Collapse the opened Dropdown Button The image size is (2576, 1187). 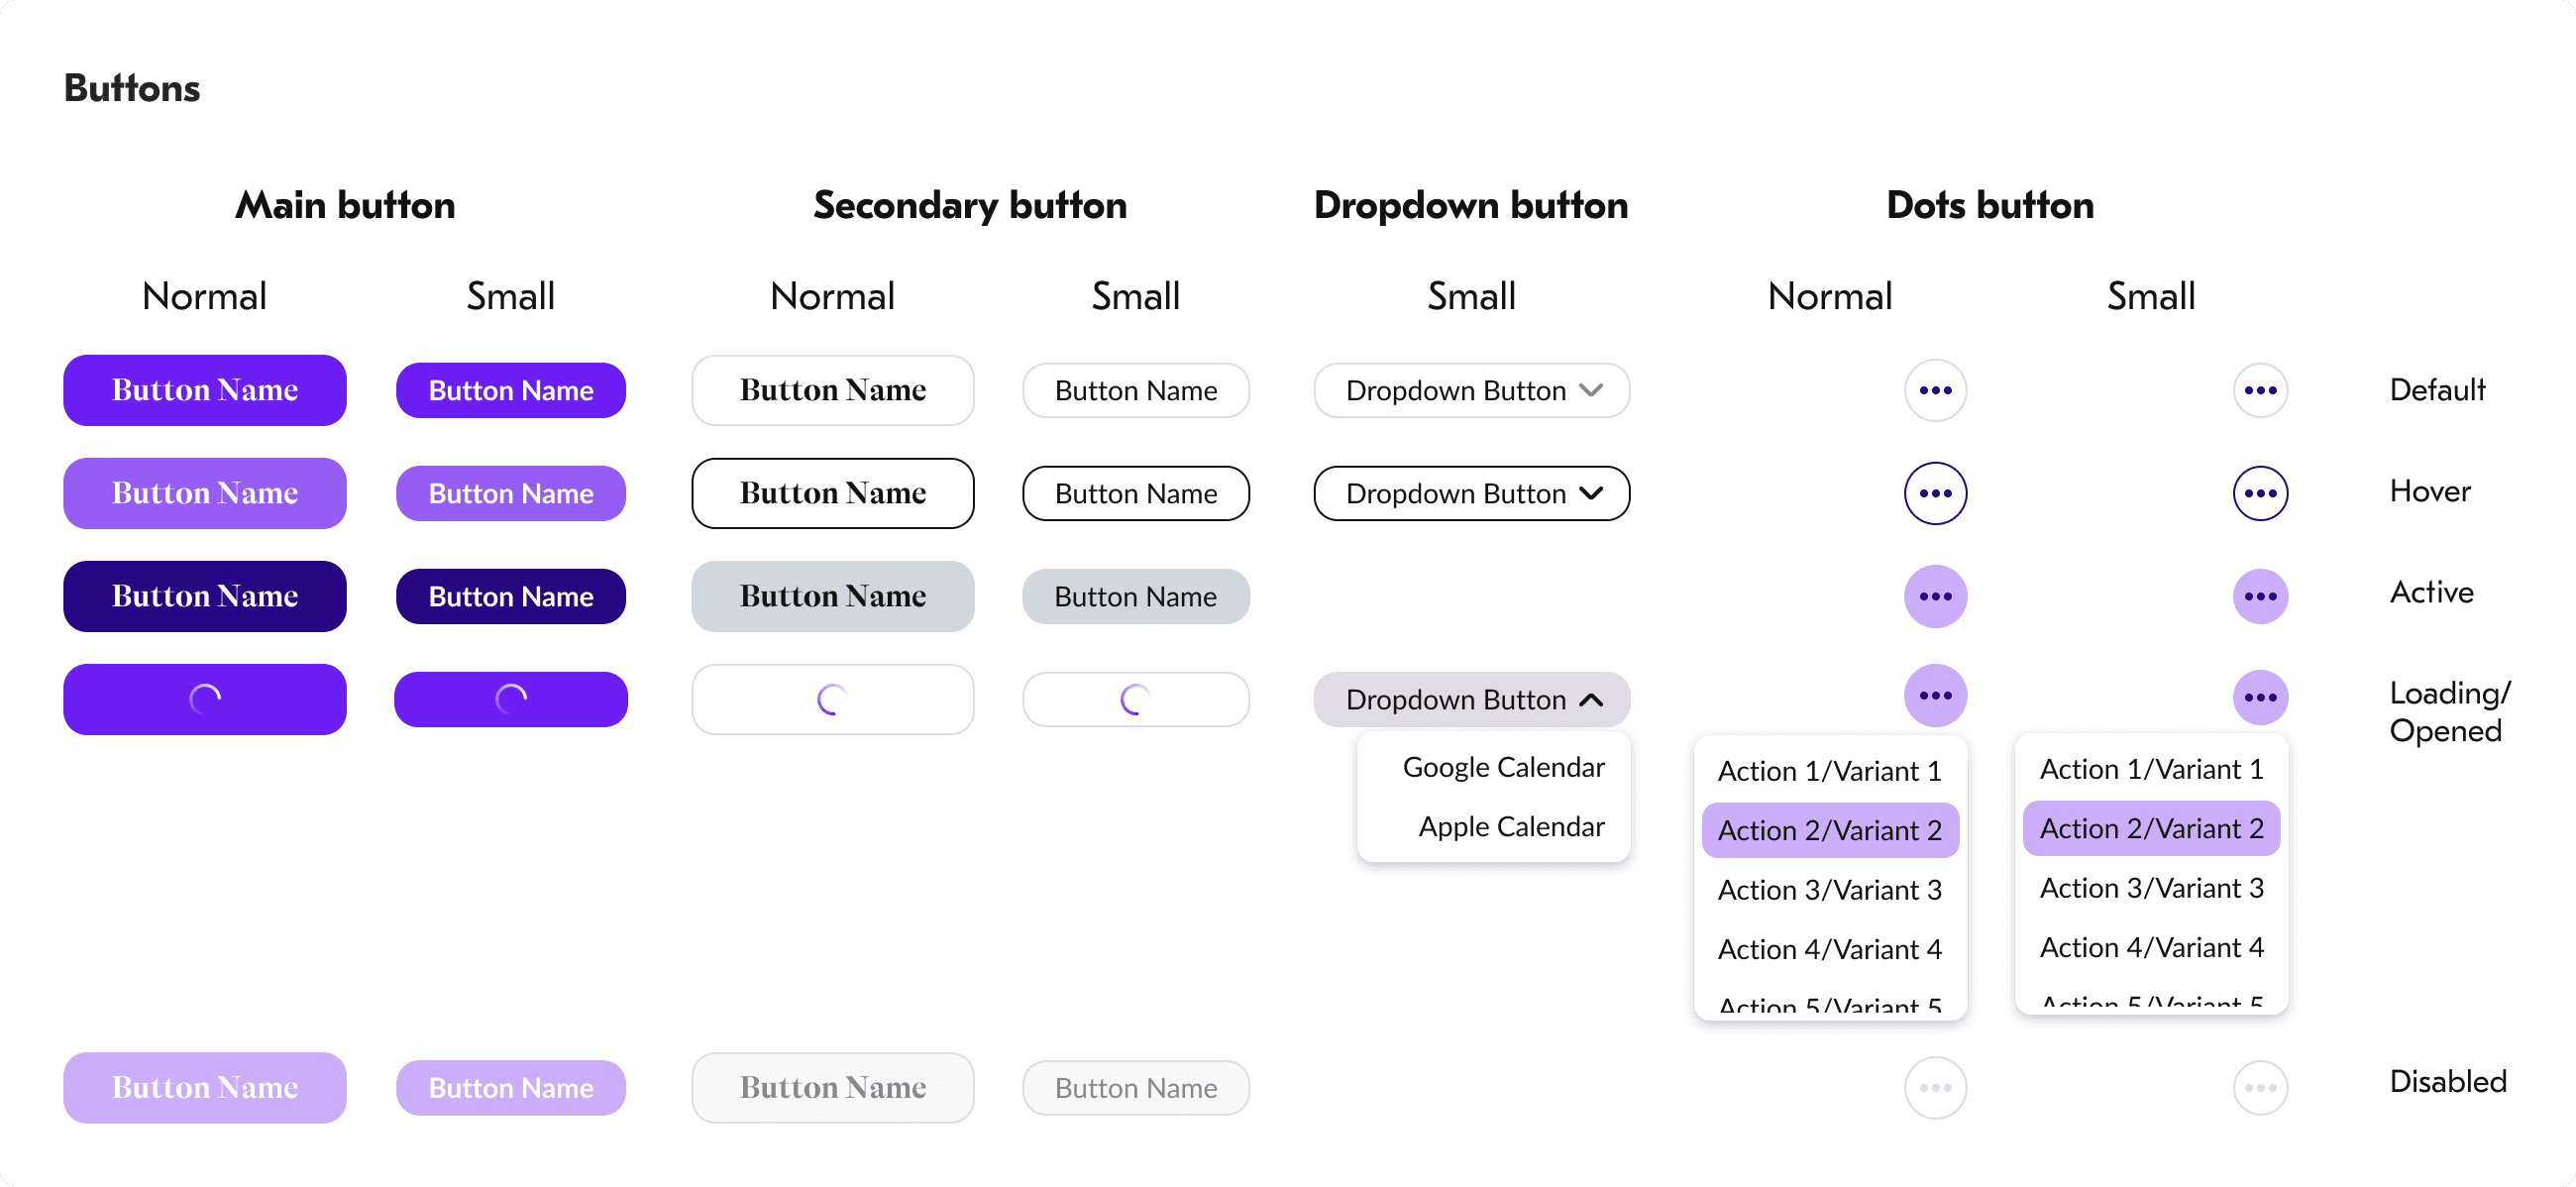[x=1470, y=699]
